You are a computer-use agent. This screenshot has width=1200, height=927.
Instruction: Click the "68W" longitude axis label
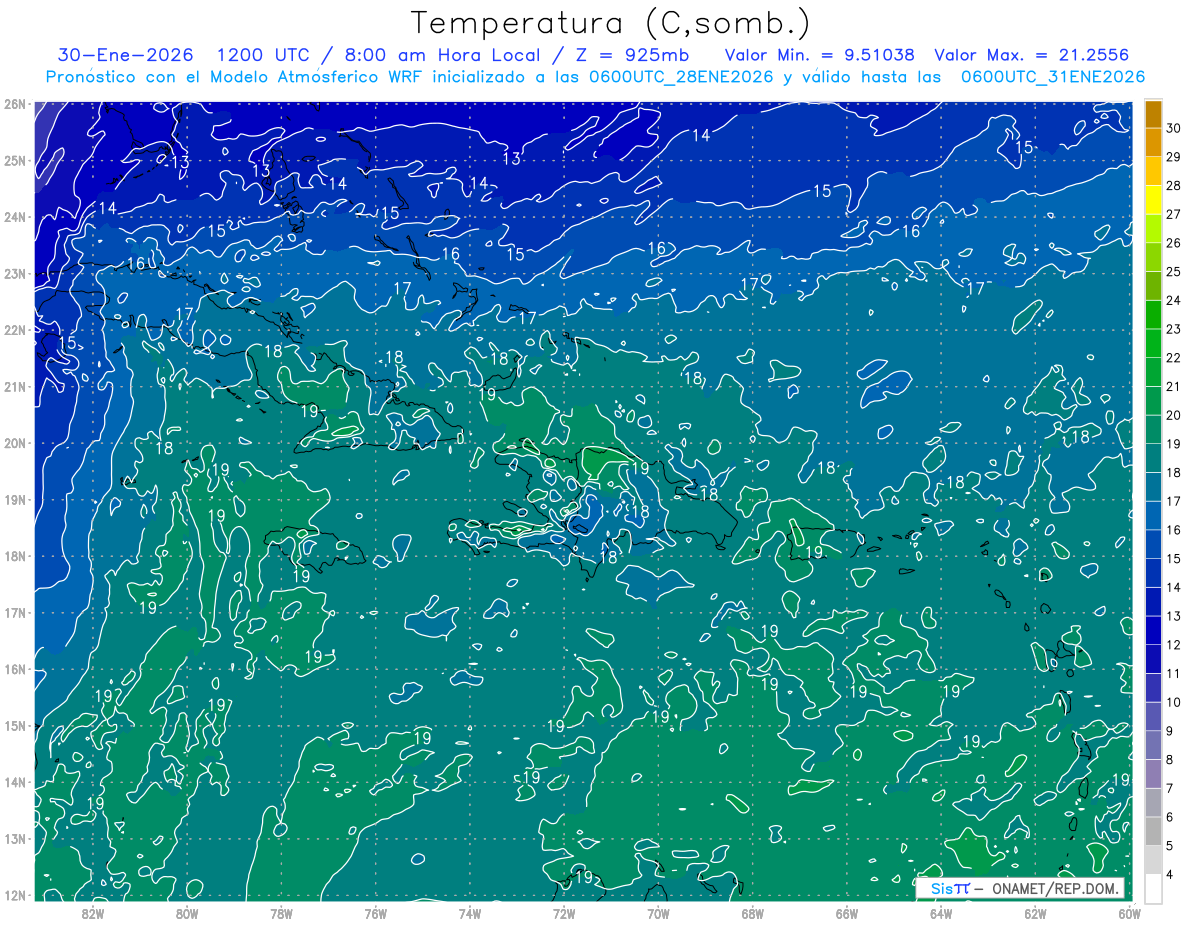(x=753, y=913)
